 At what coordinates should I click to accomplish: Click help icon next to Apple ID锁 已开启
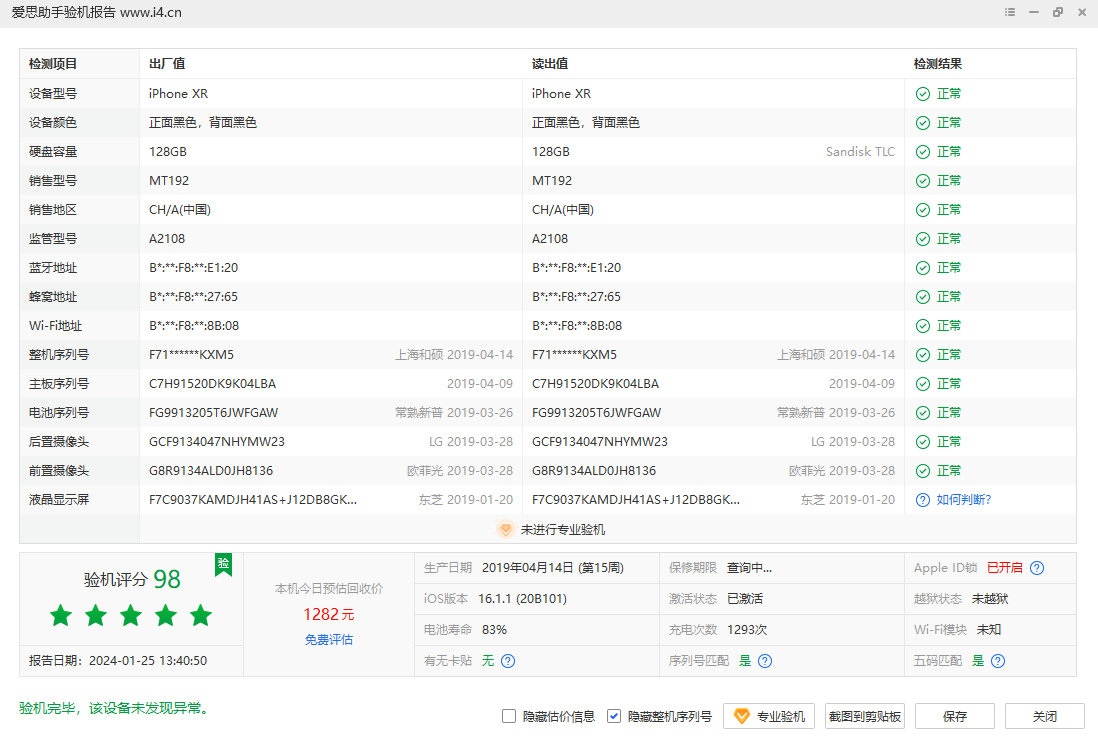(1037, 568)
